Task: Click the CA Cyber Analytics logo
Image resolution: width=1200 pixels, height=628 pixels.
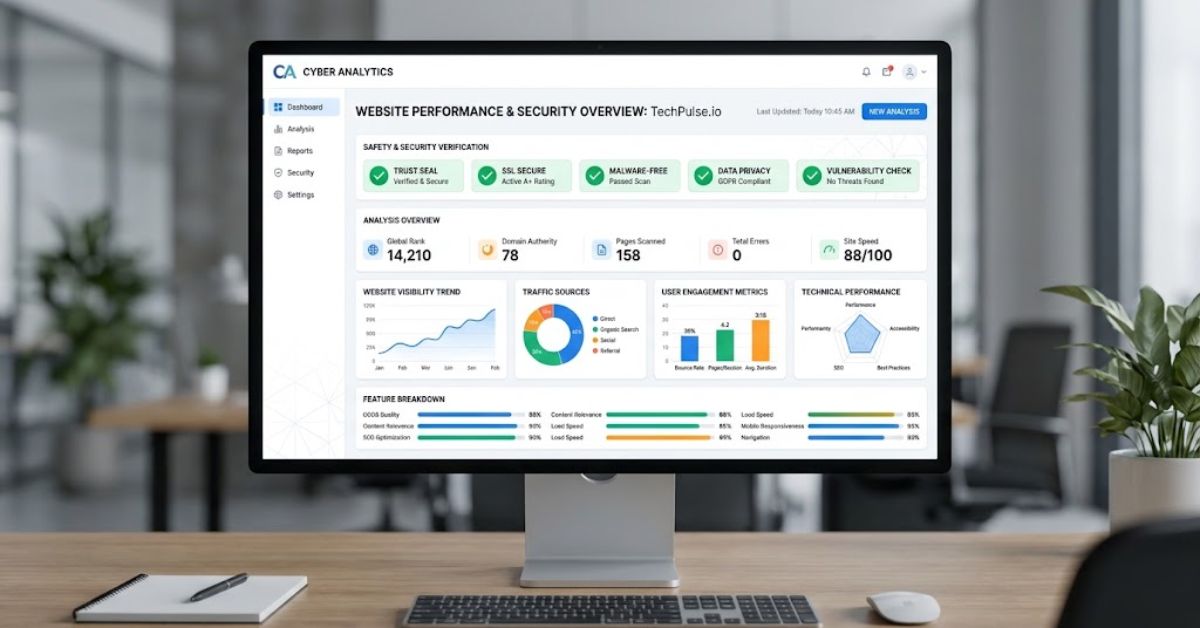Action: pos(333,72)
